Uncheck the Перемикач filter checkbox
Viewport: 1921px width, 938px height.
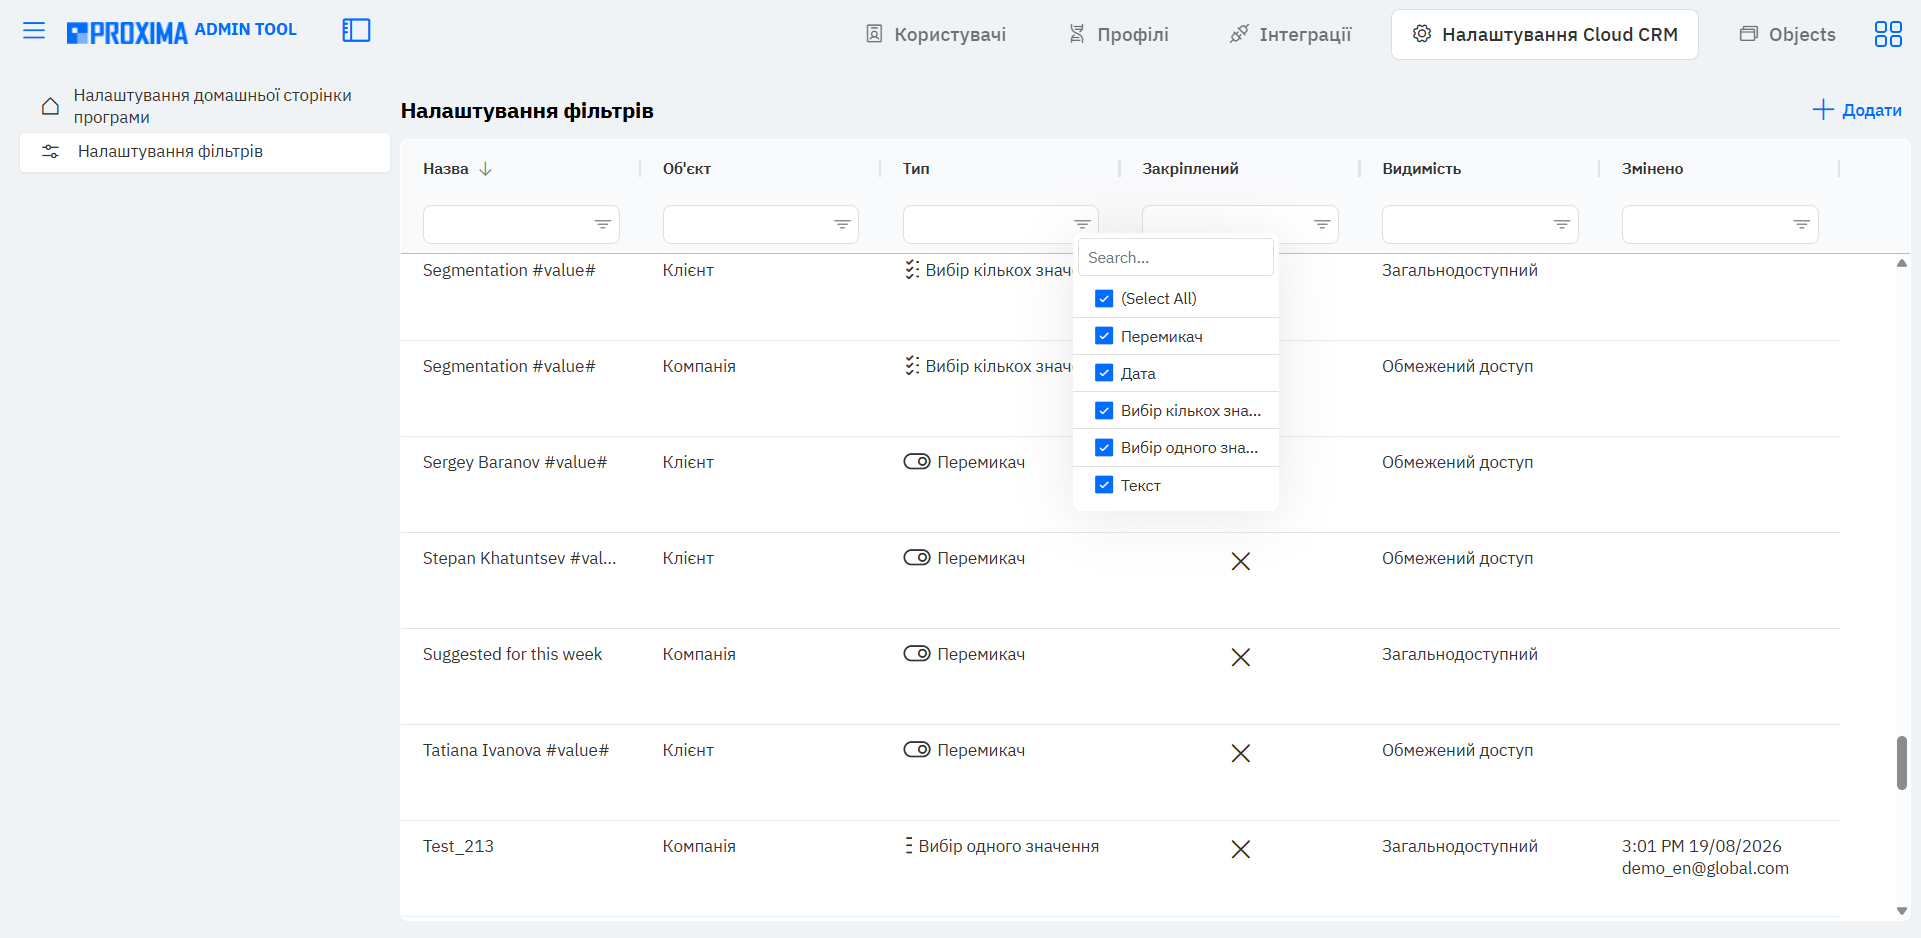(1104, 336)
